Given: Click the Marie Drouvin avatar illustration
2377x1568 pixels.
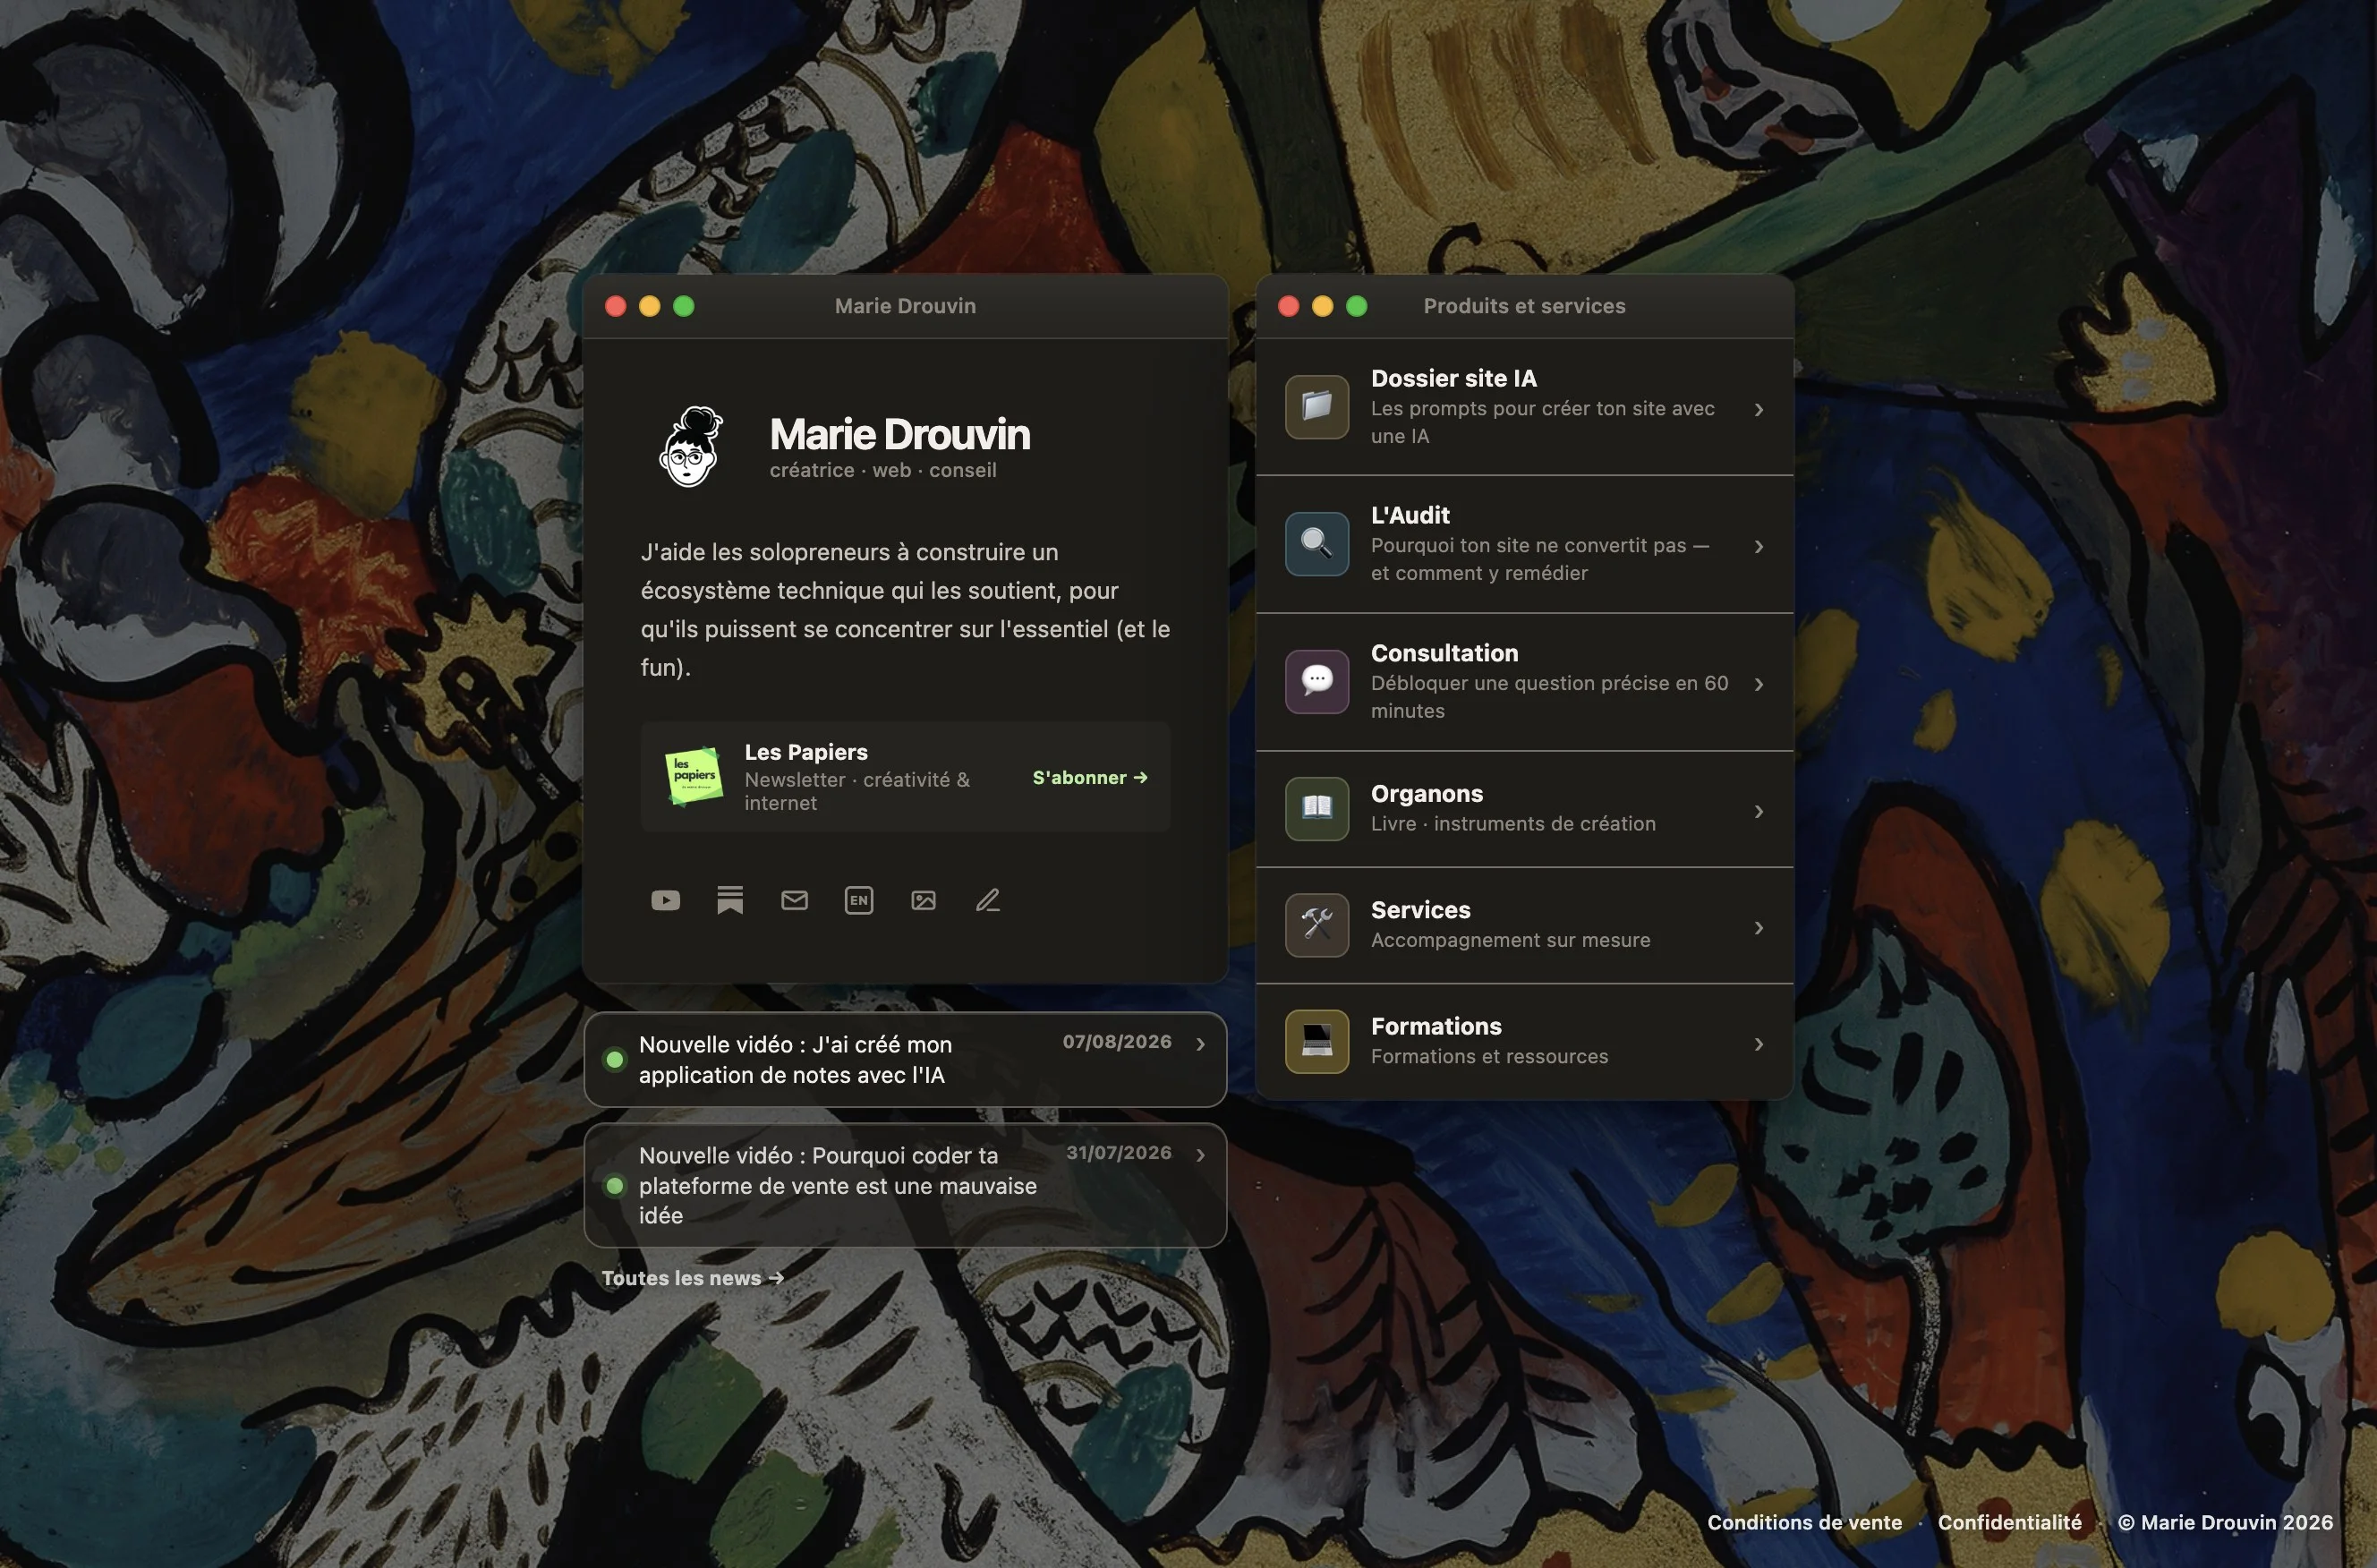Looking at the screenshot, I should [x=691, y=446].
